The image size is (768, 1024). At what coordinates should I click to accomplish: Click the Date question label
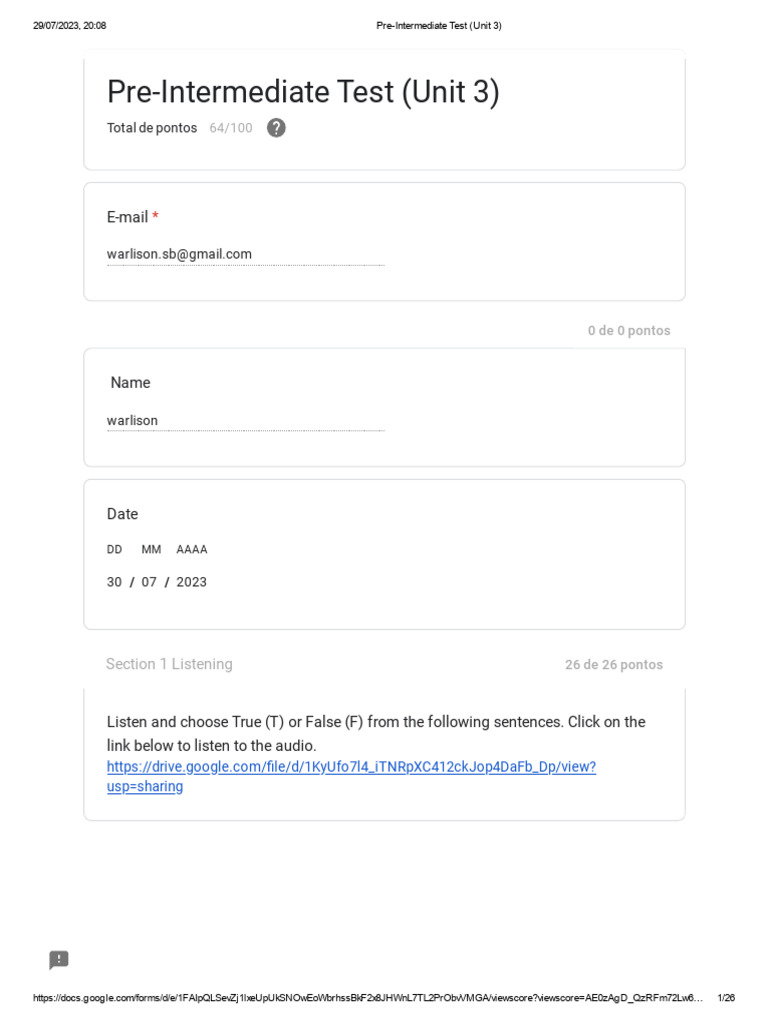pyautogui.click(x=122, y=514)
